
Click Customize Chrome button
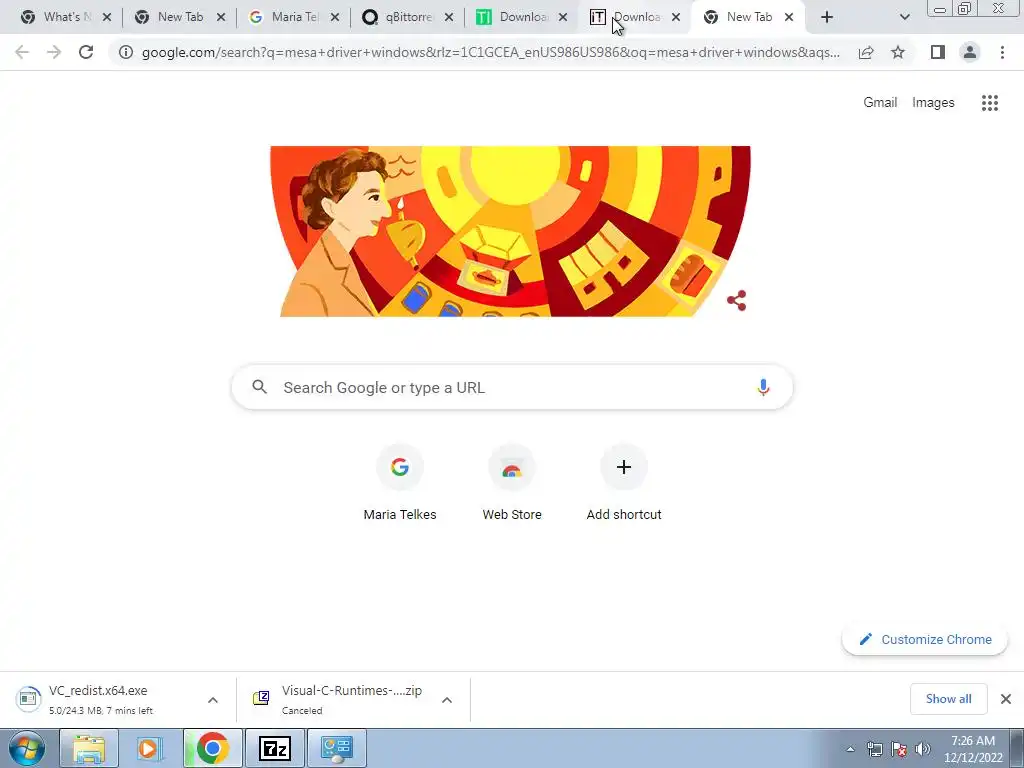pyautogui.click(x=925, y=639)
